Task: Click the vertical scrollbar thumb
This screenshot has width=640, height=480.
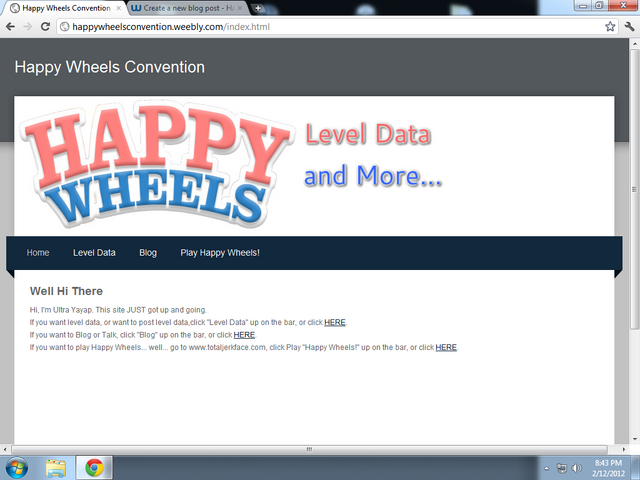Action: [635, 189]
